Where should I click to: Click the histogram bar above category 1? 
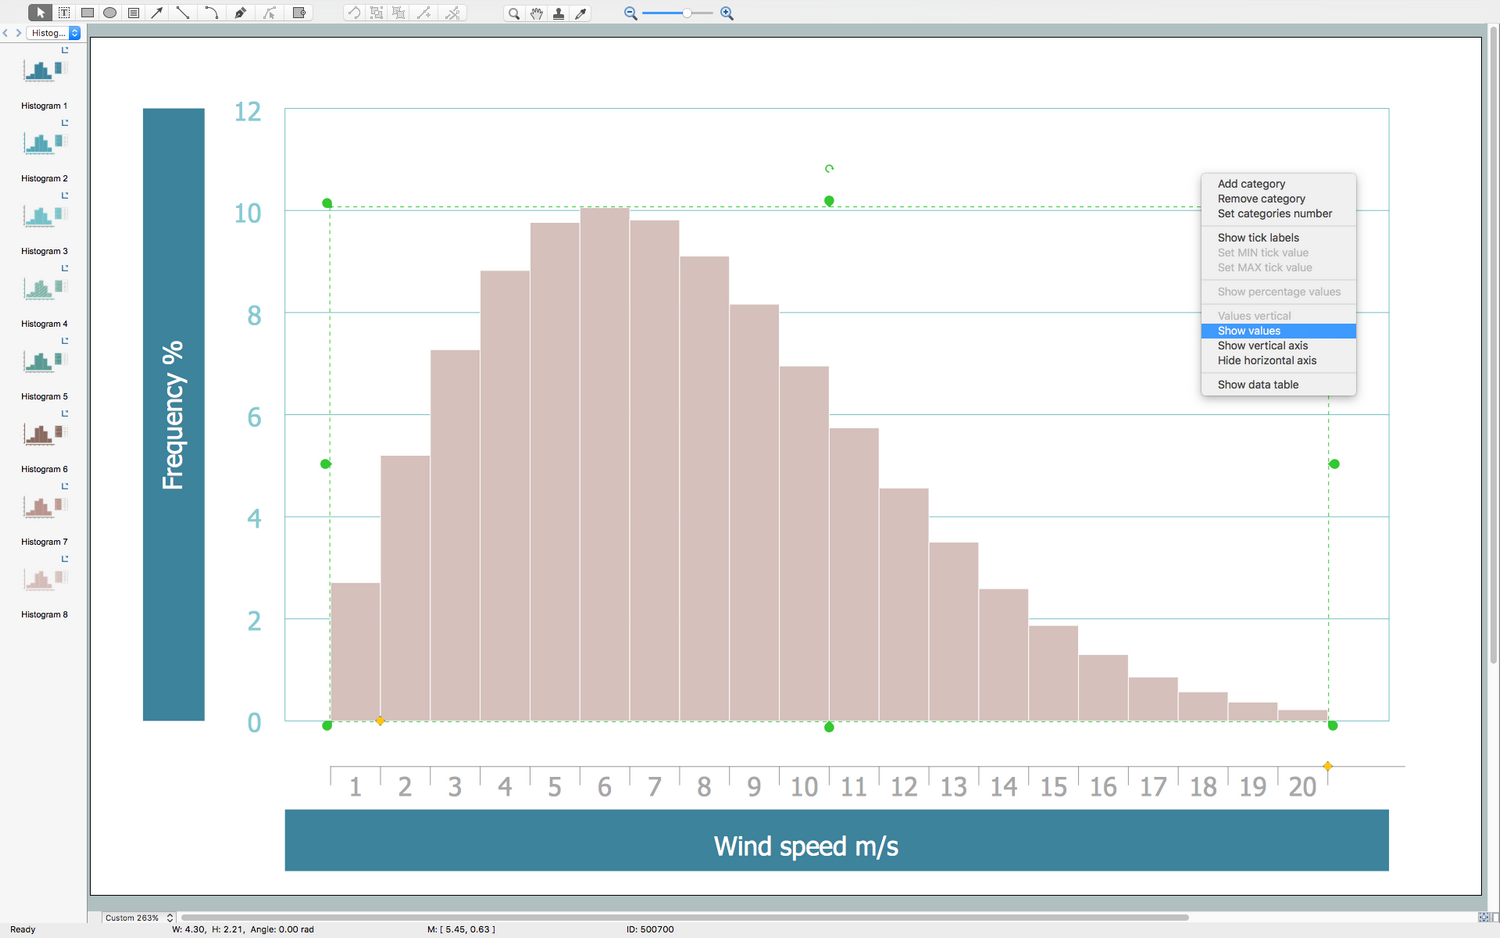click(x=355, y=652)
